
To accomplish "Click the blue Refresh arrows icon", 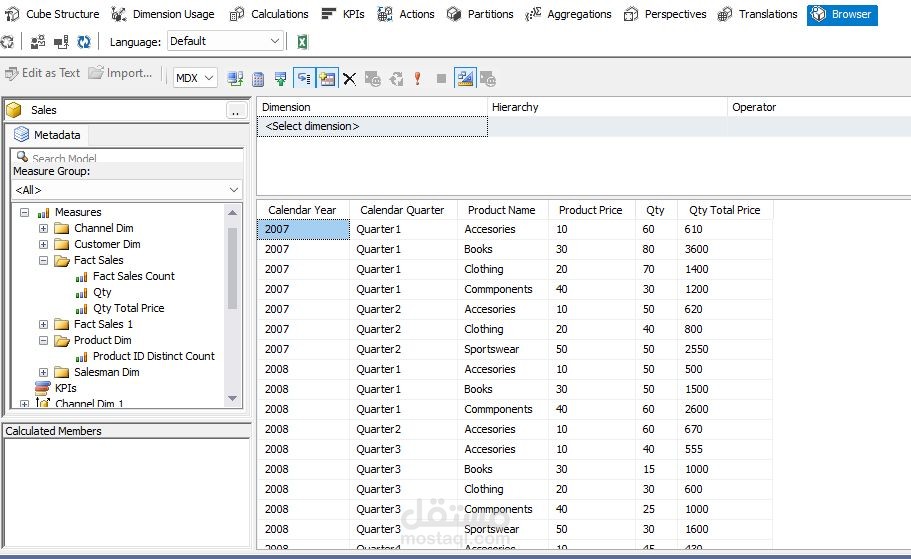I will tap(84, 42).
